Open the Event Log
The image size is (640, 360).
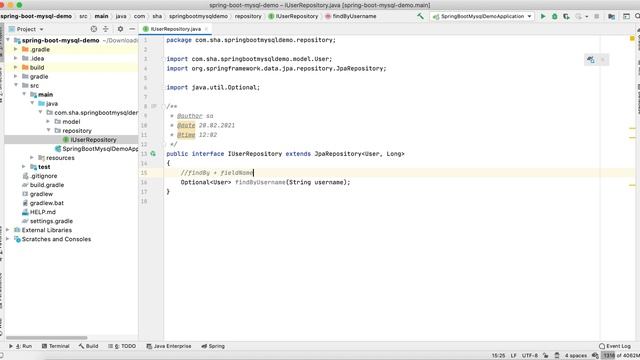[615, 346]
